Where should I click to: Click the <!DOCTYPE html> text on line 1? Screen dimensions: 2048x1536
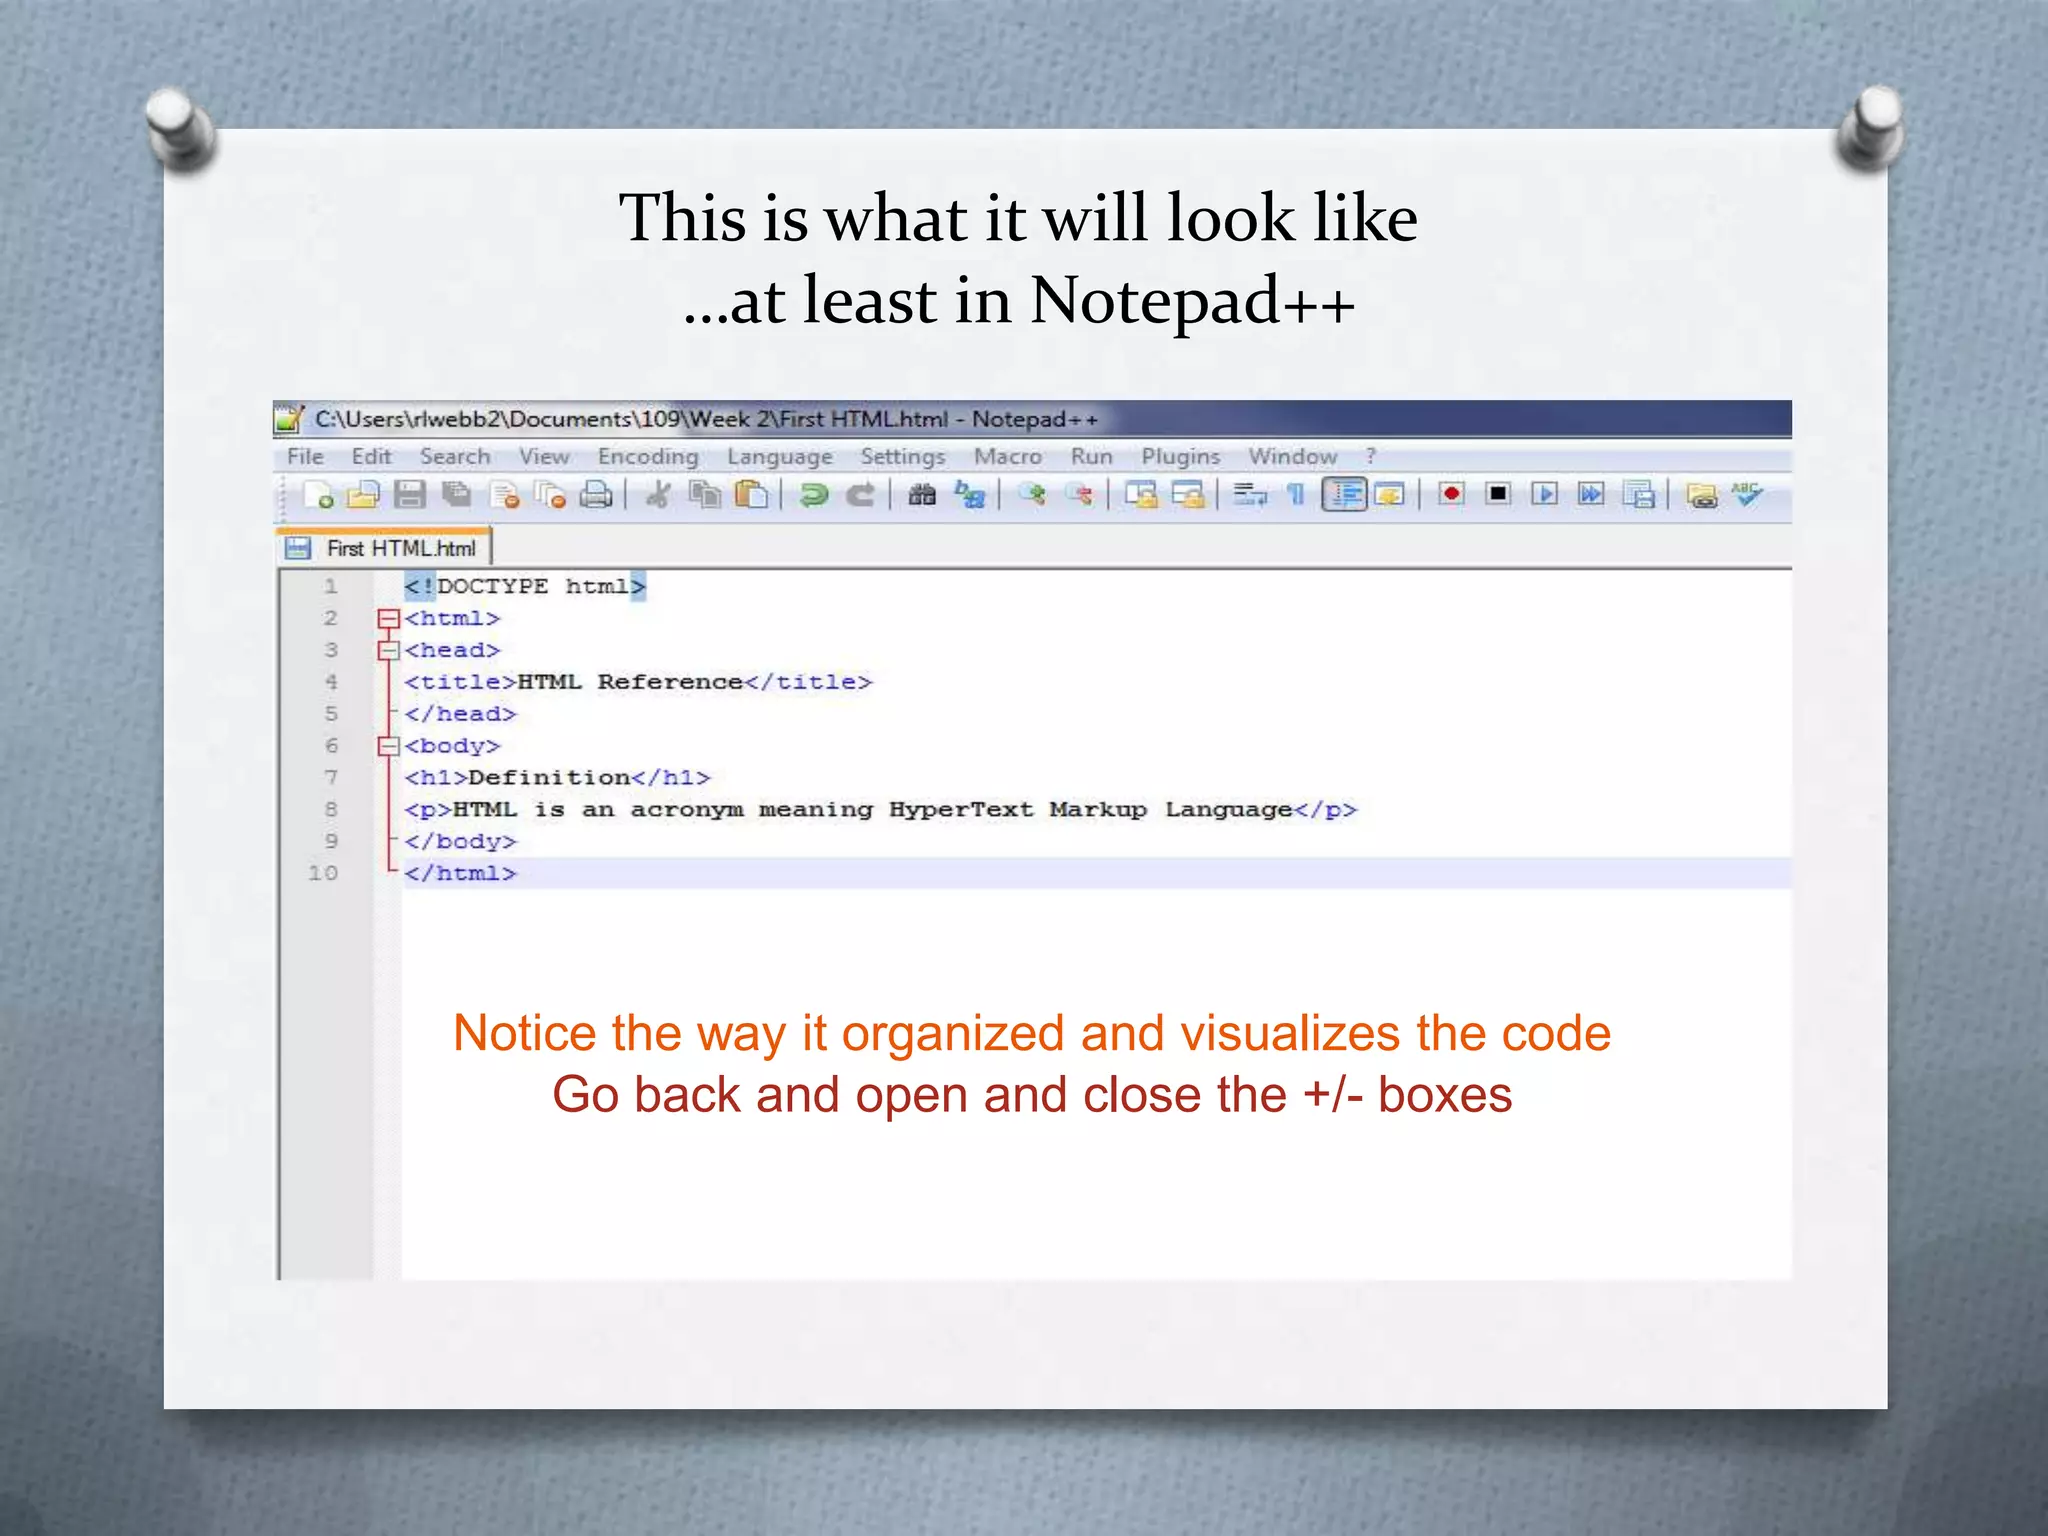(x=525, y=586)
